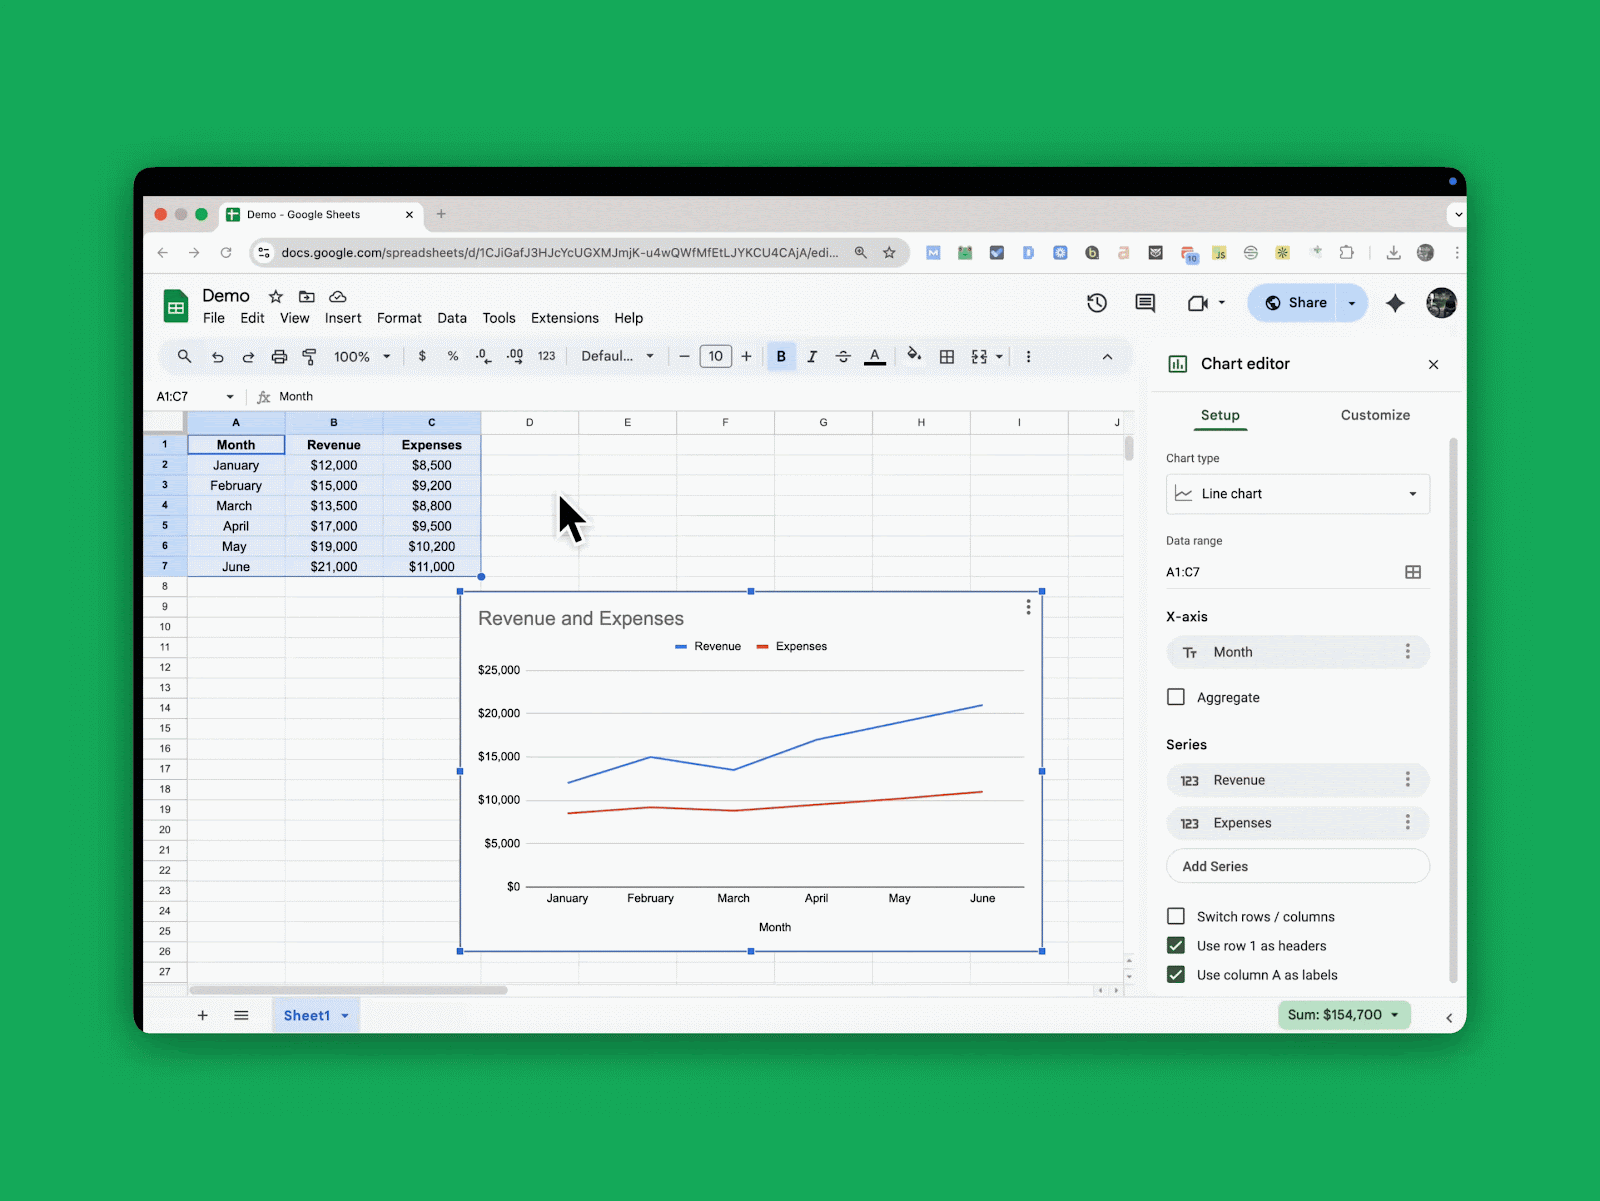
Task: Open the Insert menu
Action: (343, 318)
